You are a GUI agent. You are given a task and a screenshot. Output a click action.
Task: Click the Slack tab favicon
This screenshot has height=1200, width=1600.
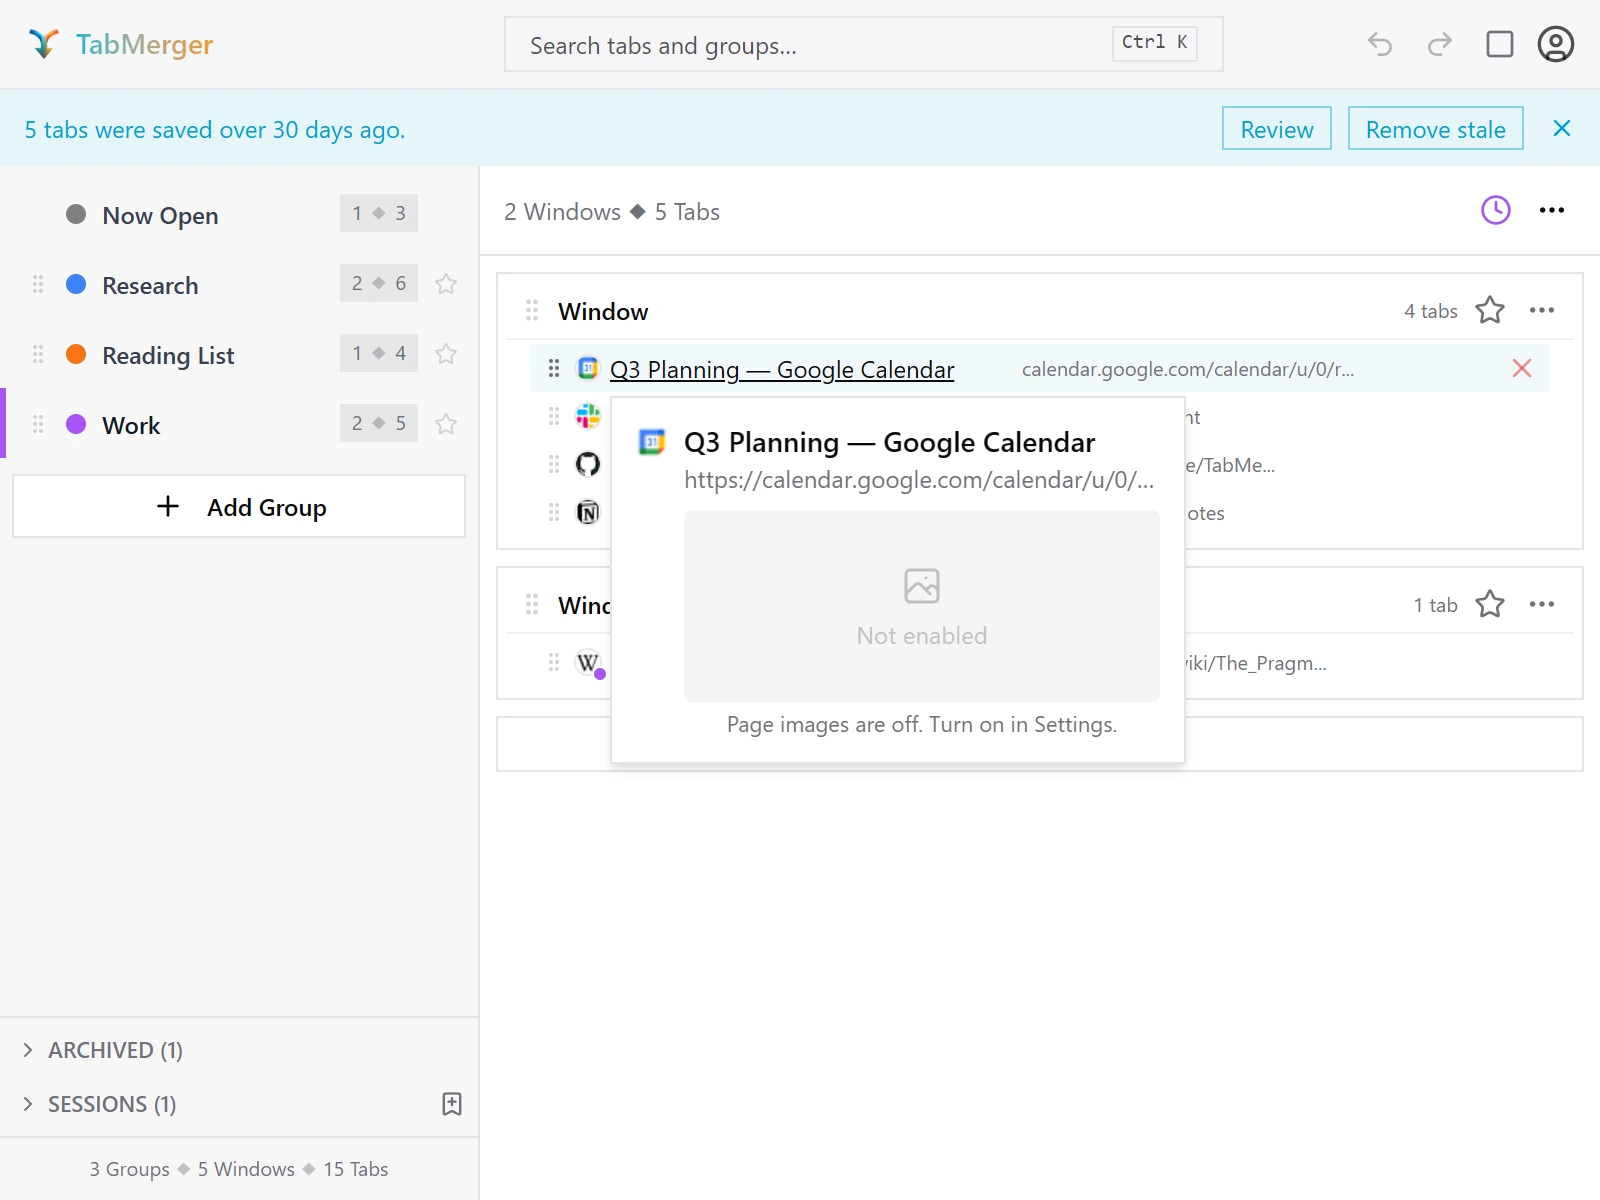coord(588,417)
